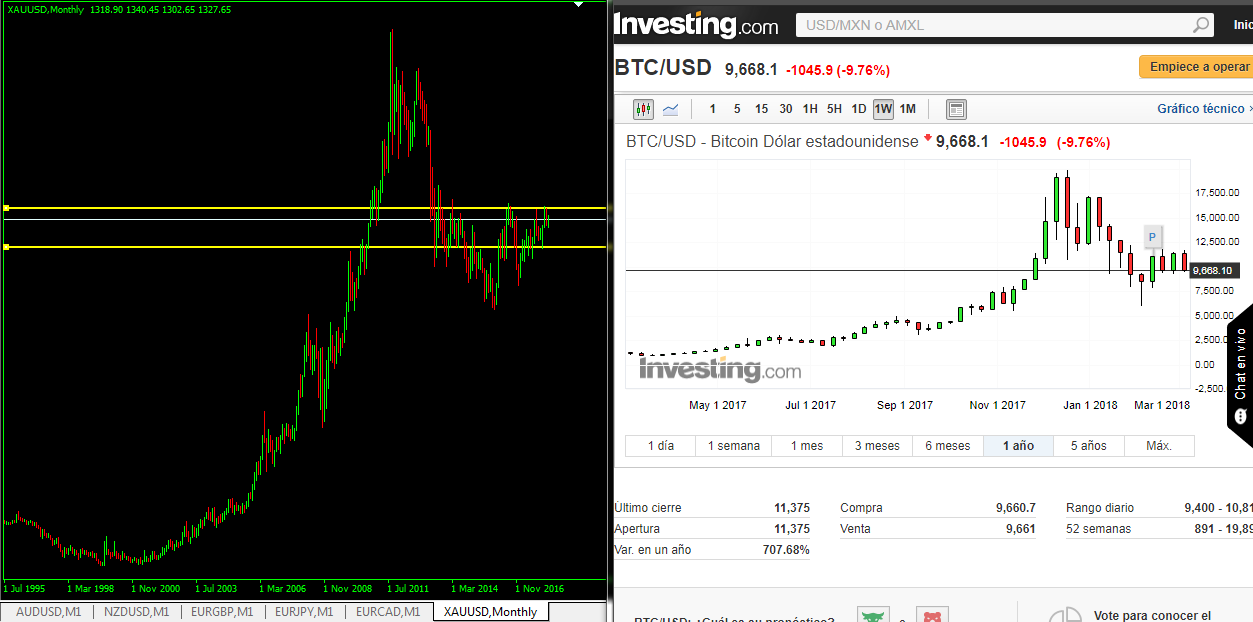The height and width of the screenshot is (622, 1253).
Task: Vote bullish with green bull icon
Action: click(874, 617)
